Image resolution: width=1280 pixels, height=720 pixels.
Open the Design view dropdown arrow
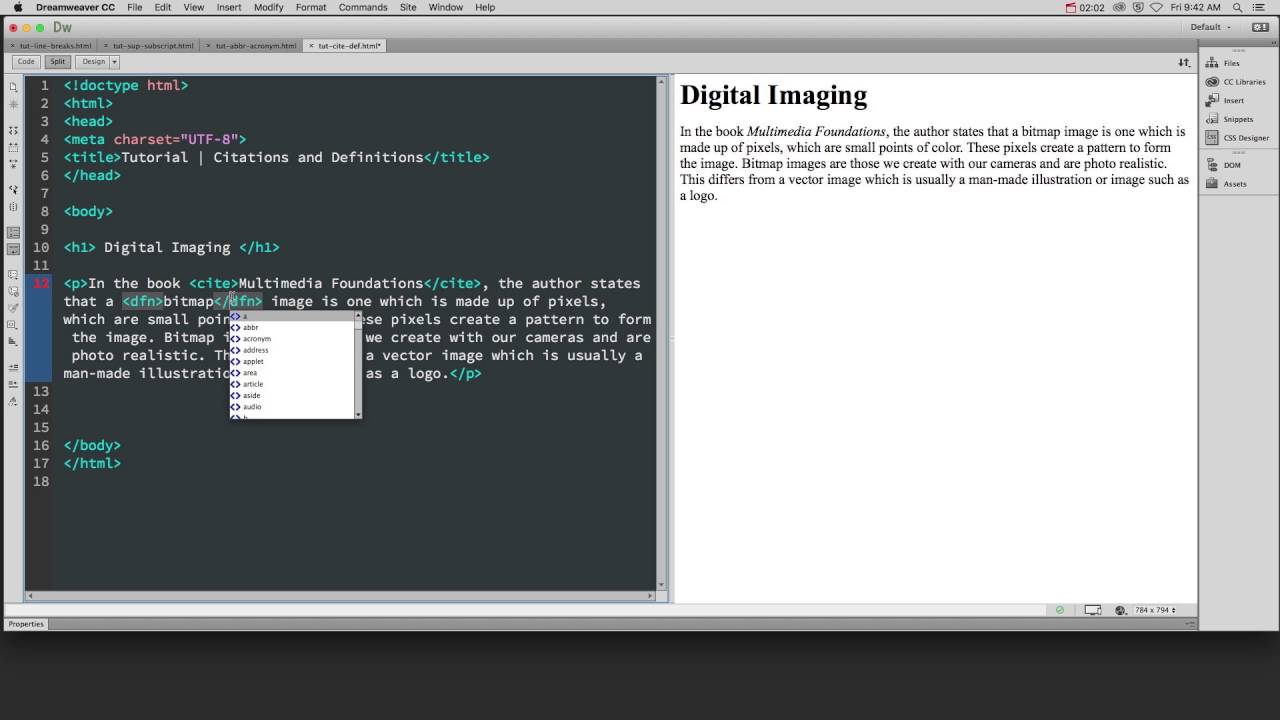(x=114, y=62)
